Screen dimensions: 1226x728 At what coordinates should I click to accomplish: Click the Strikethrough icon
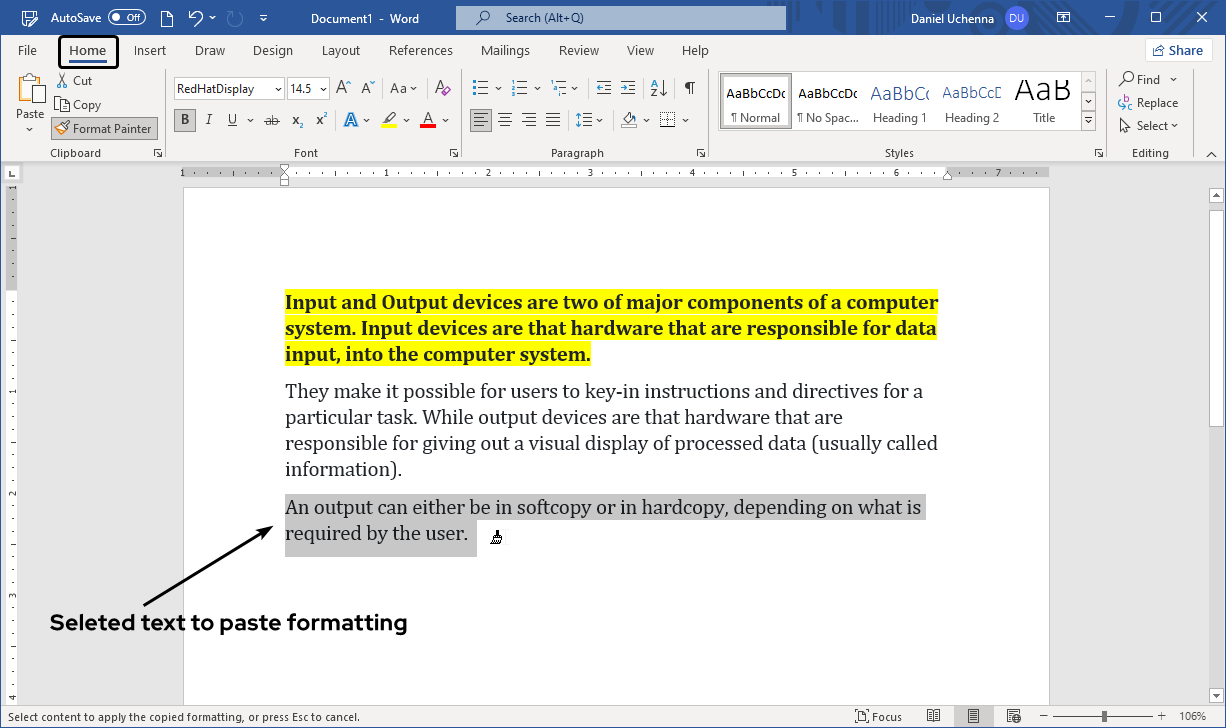tap(271, 120)
